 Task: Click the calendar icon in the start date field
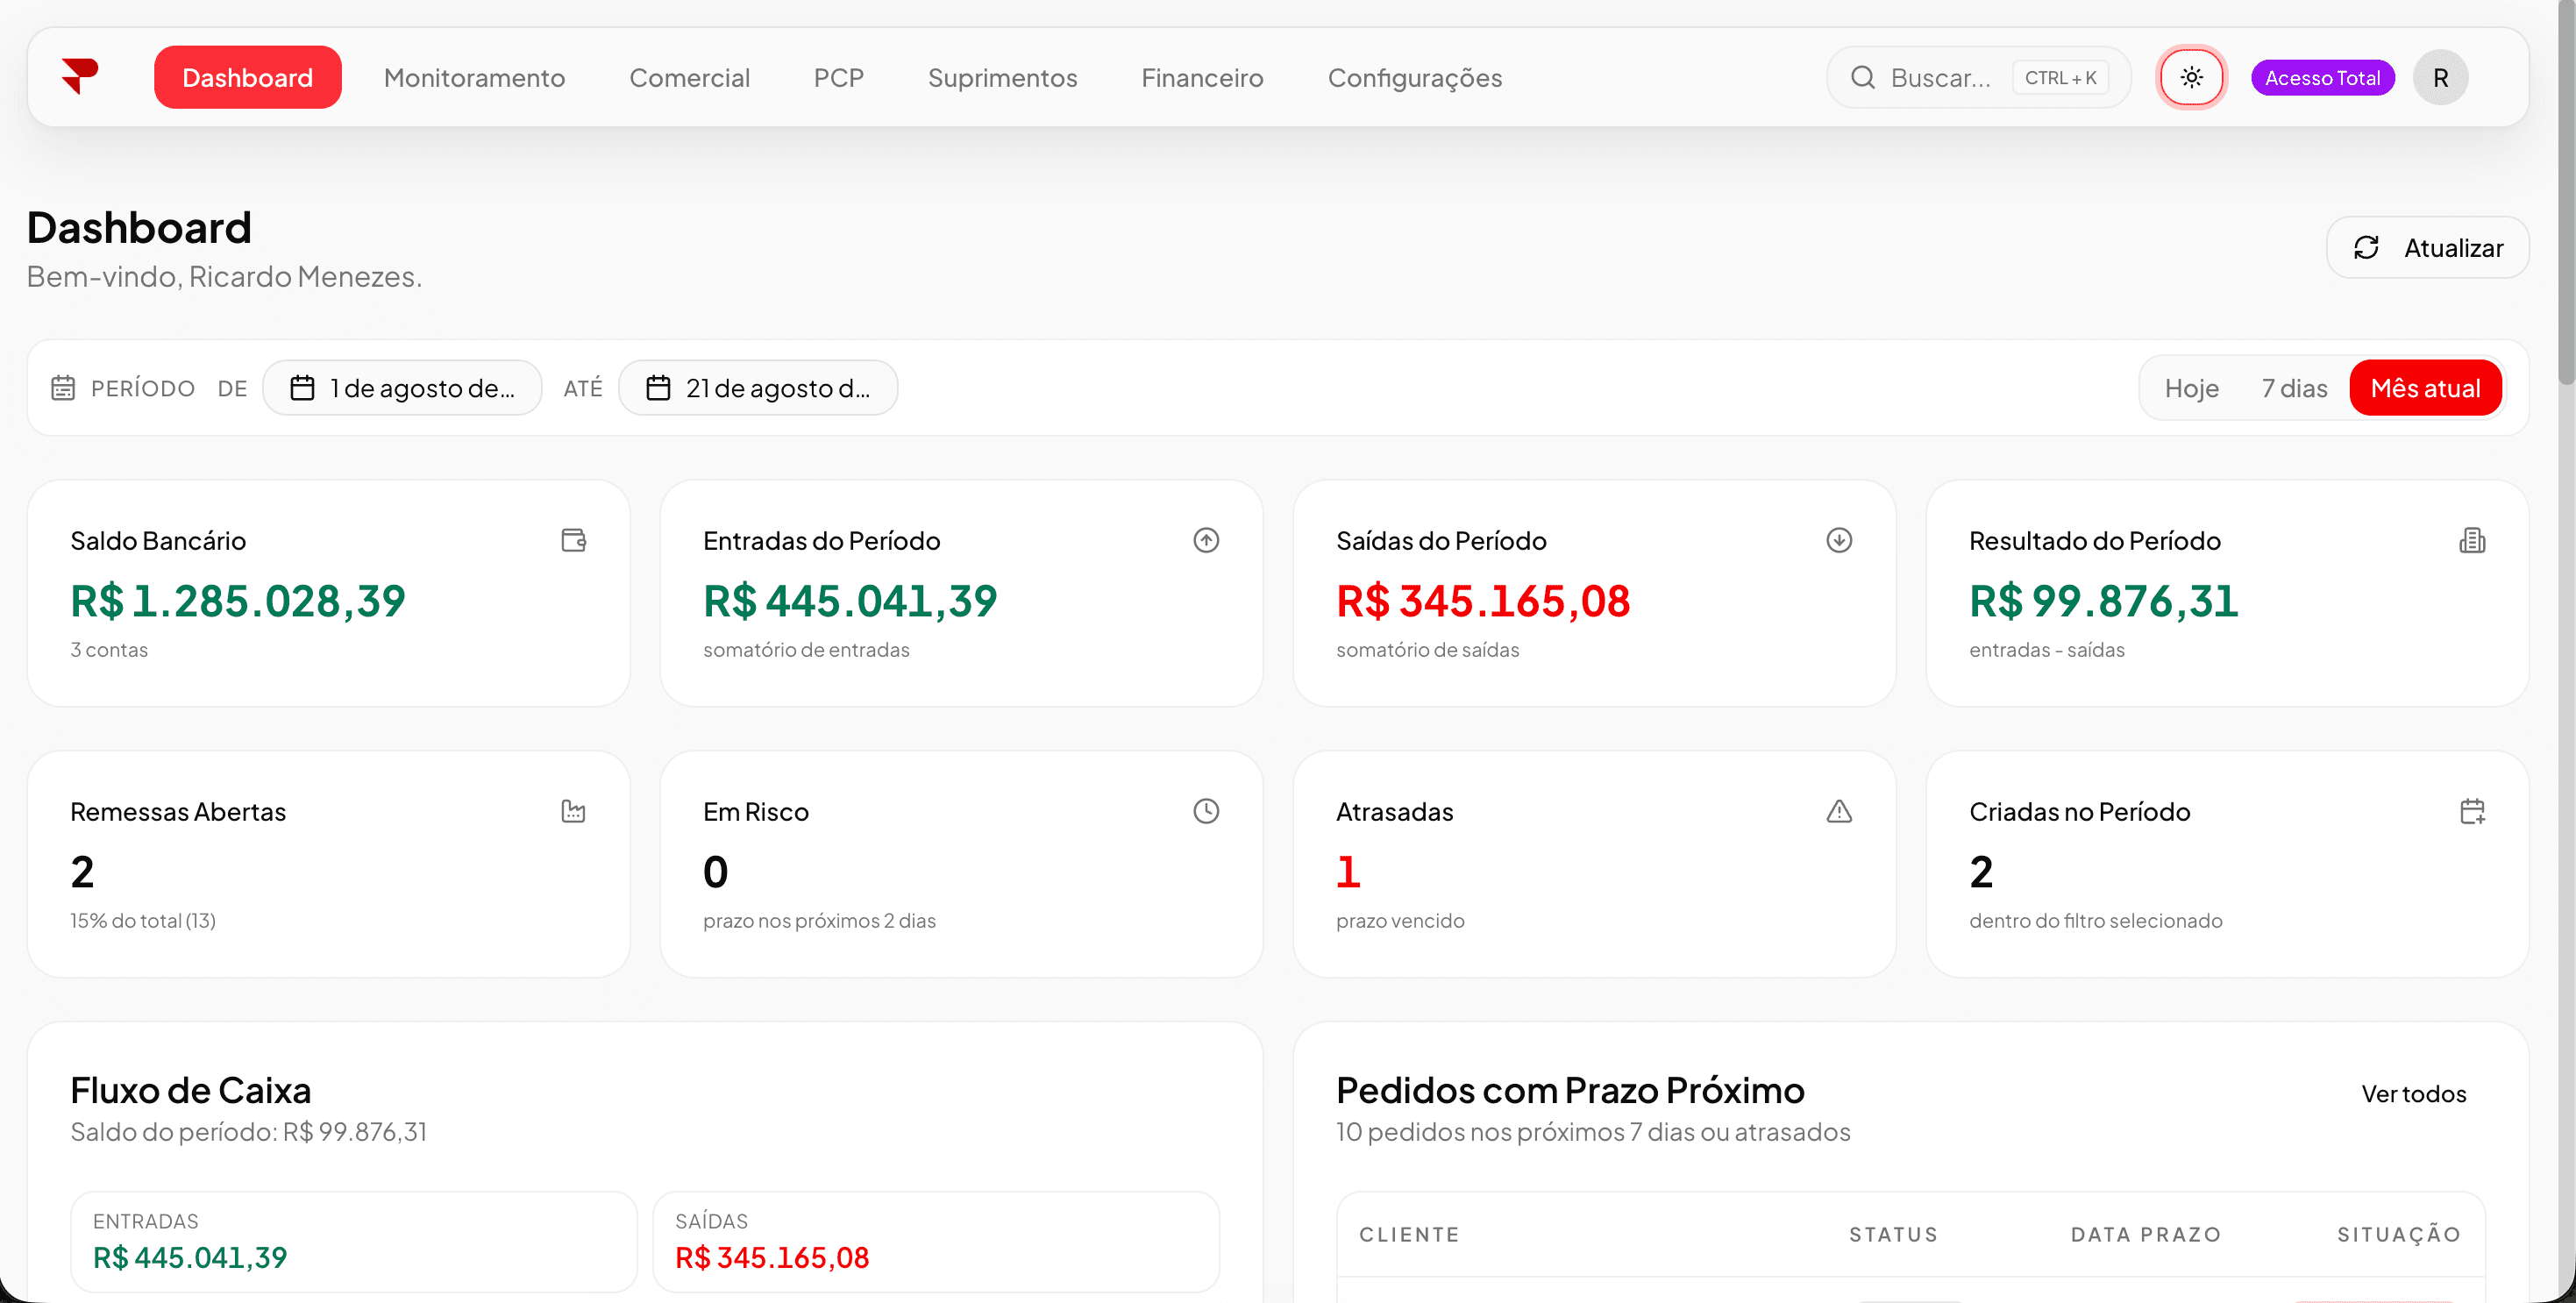coord(302,388)
